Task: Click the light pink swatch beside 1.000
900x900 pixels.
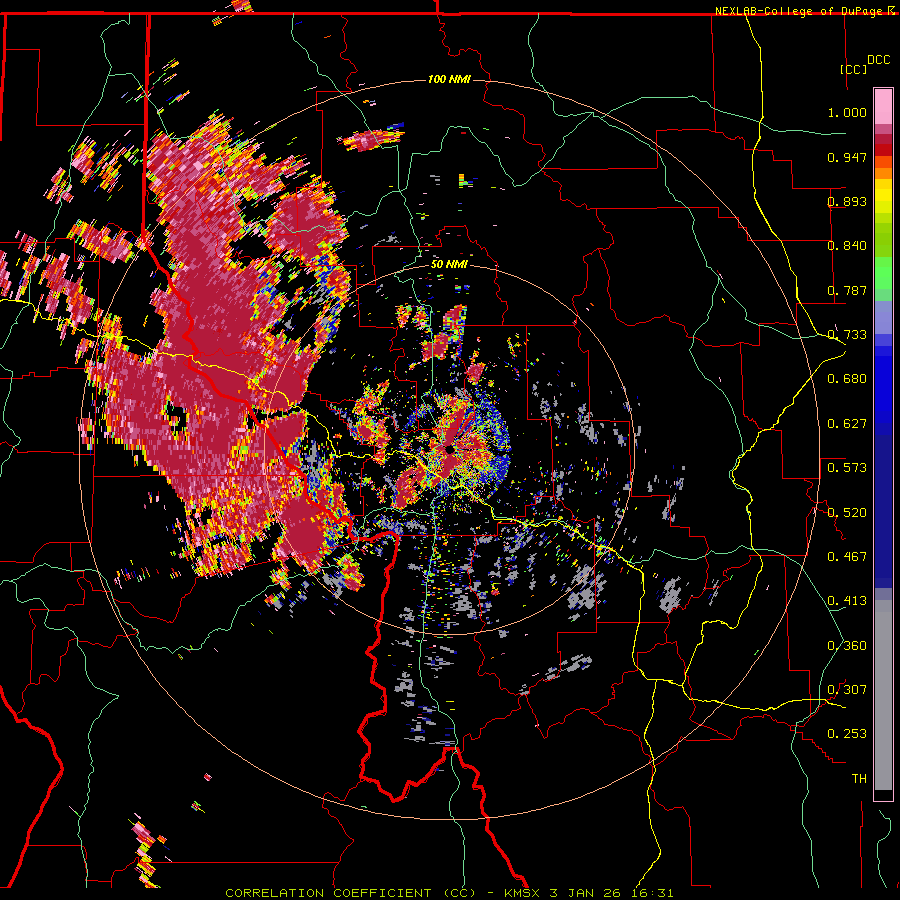Action: 883,107
